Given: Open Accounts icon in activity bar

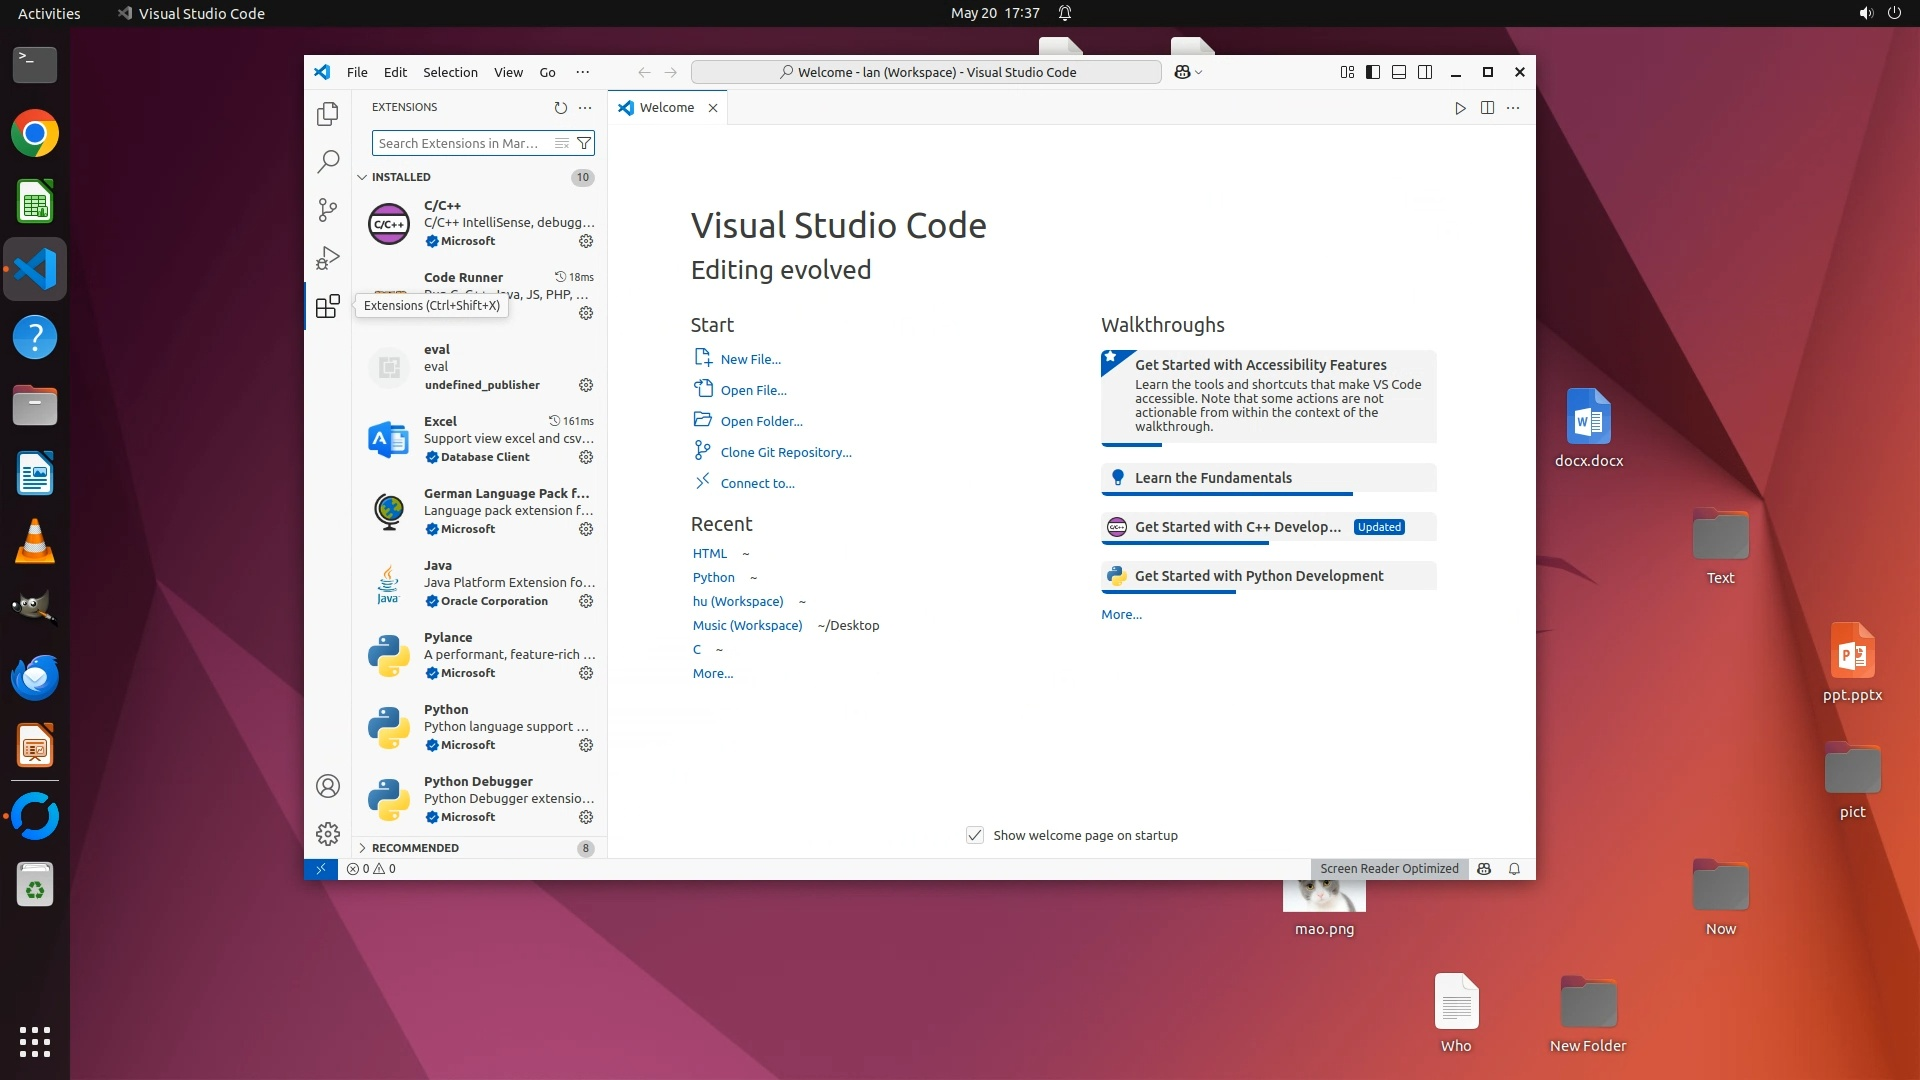Looking at the screenshot, I should click(327, 786).
